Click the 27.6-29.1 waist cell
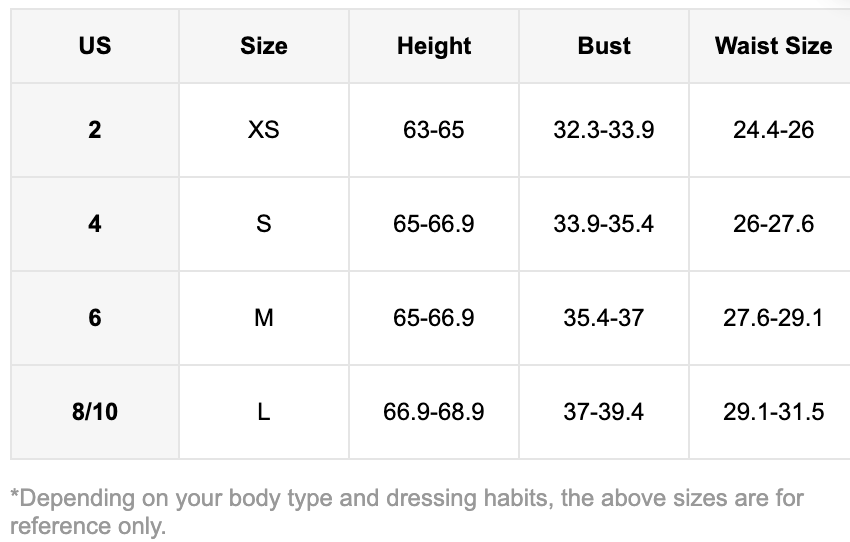 (773, 318)
